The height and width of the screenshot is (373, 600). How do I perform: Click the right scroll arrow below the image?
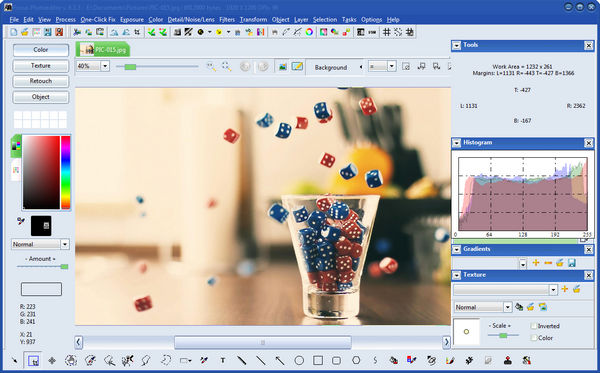(x=446, y=342)
